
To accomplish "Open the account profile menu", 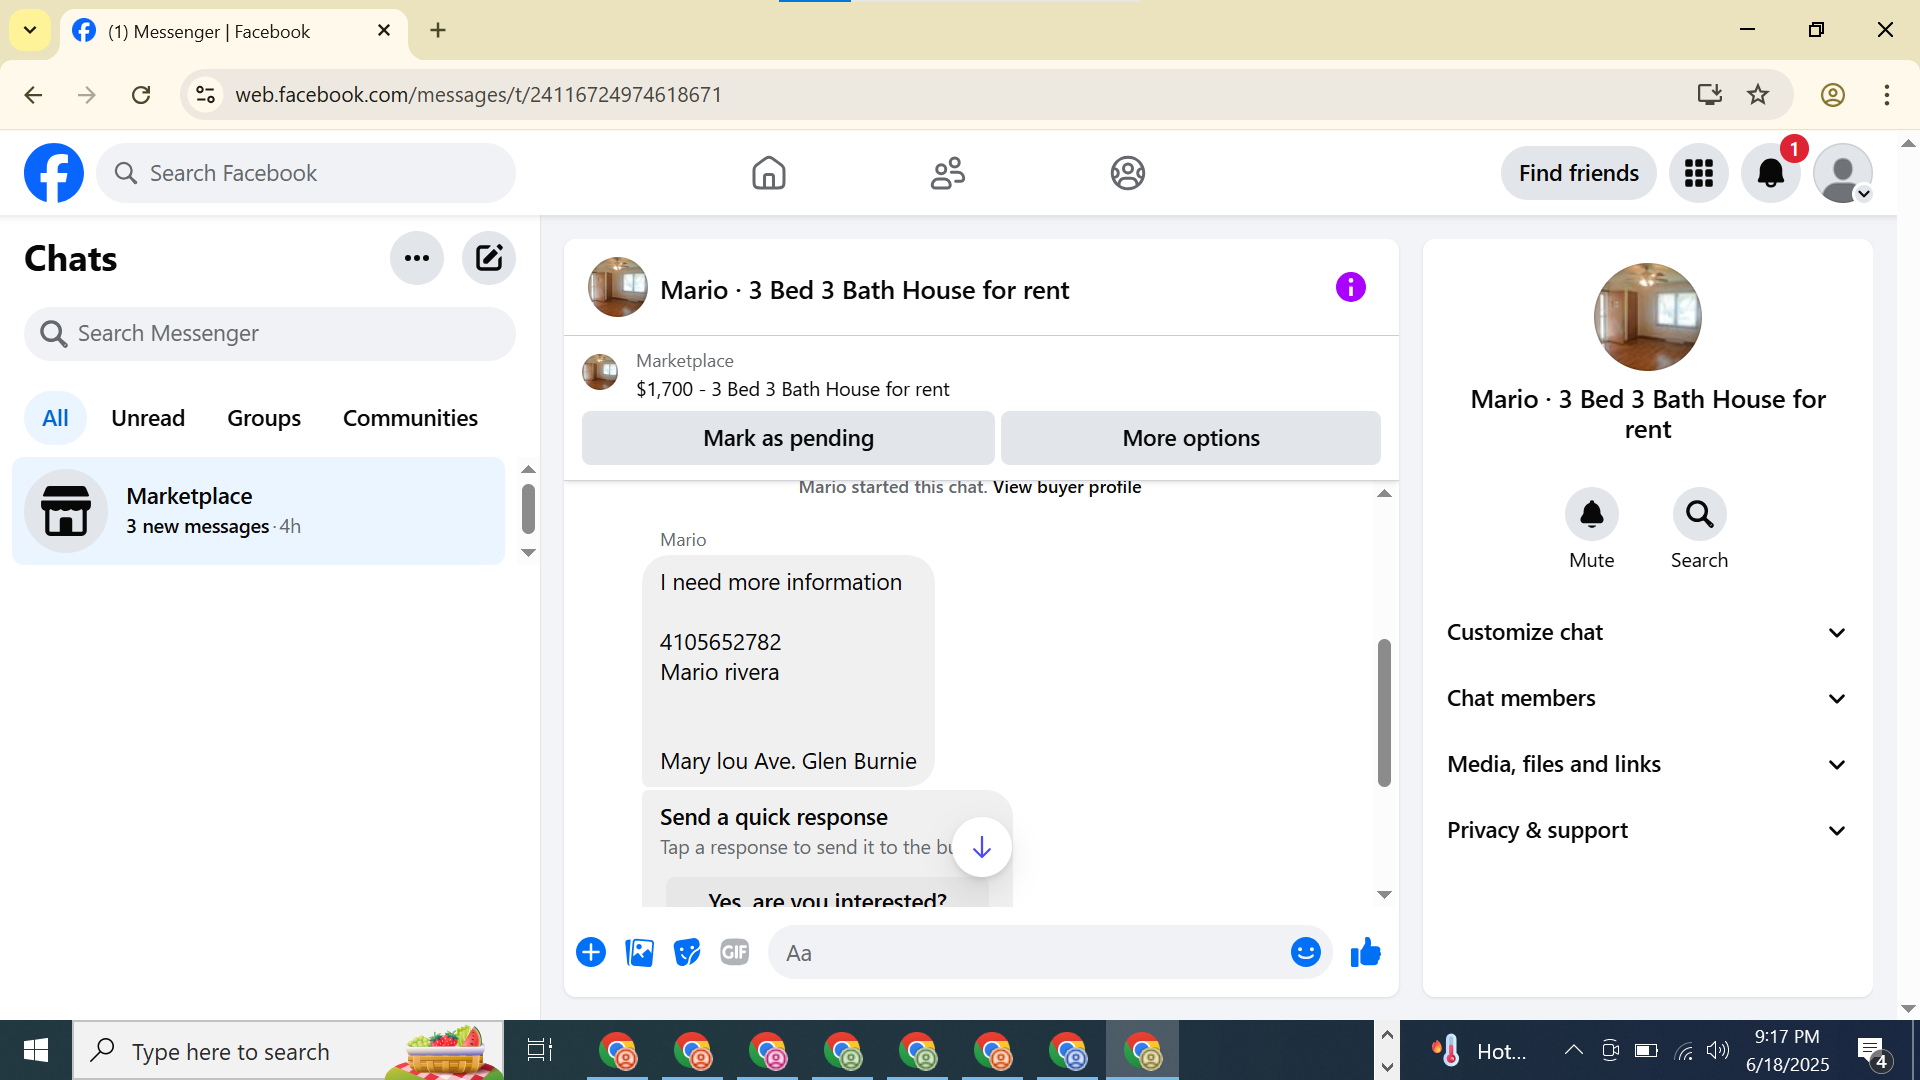I will click(x=1842, y=173).
